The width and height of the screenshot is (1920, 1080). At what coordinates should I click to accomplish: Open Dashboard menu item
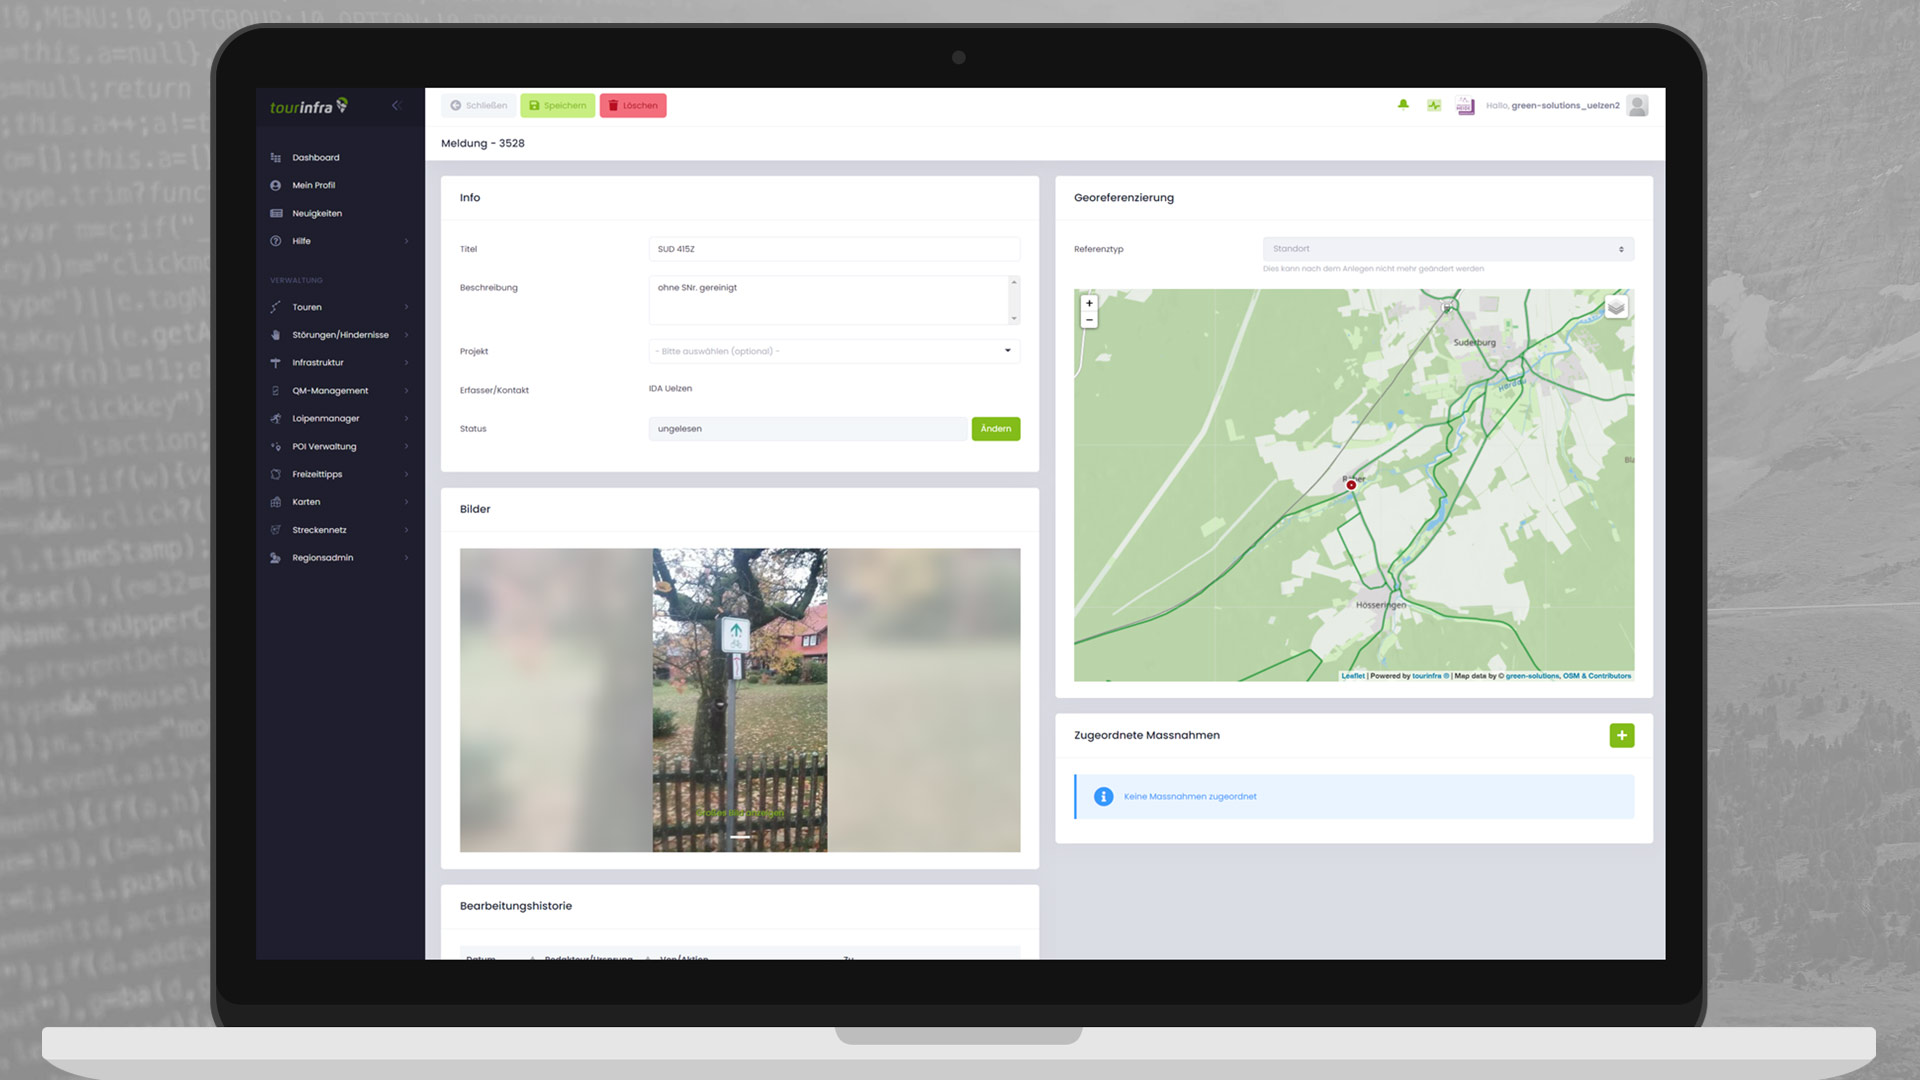click(316, 158)
